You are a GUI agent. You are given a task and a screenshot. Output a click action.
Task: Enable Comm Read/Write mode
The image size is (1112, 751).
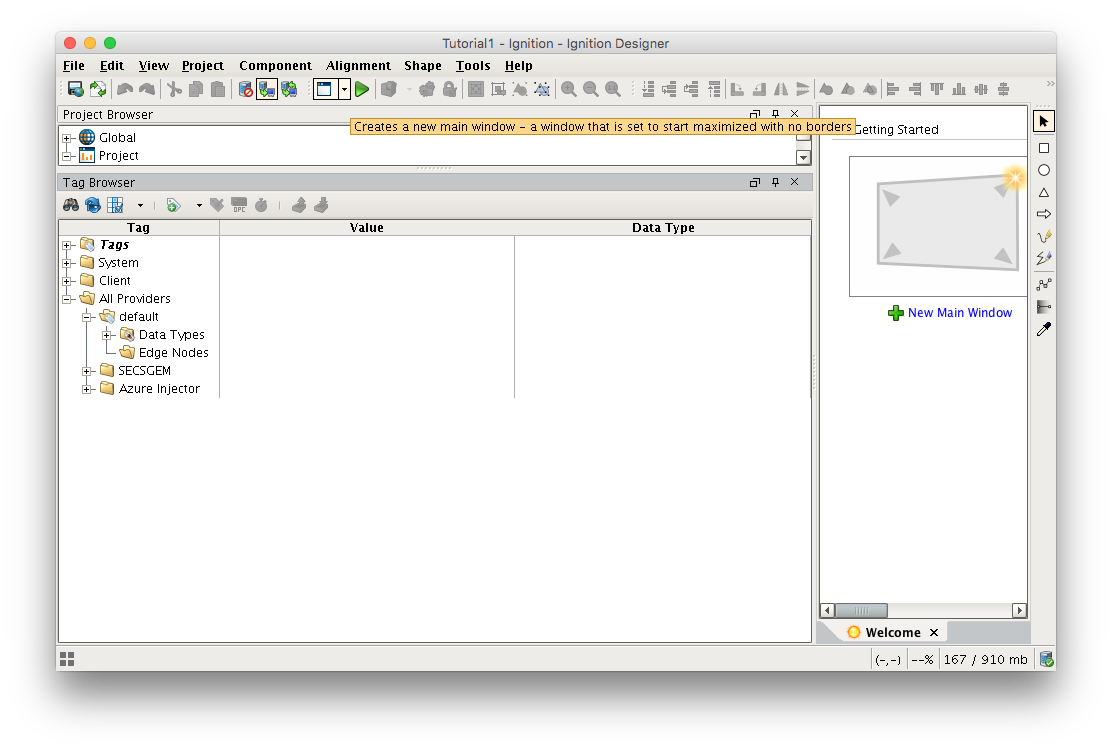click(x=289, y=89)
